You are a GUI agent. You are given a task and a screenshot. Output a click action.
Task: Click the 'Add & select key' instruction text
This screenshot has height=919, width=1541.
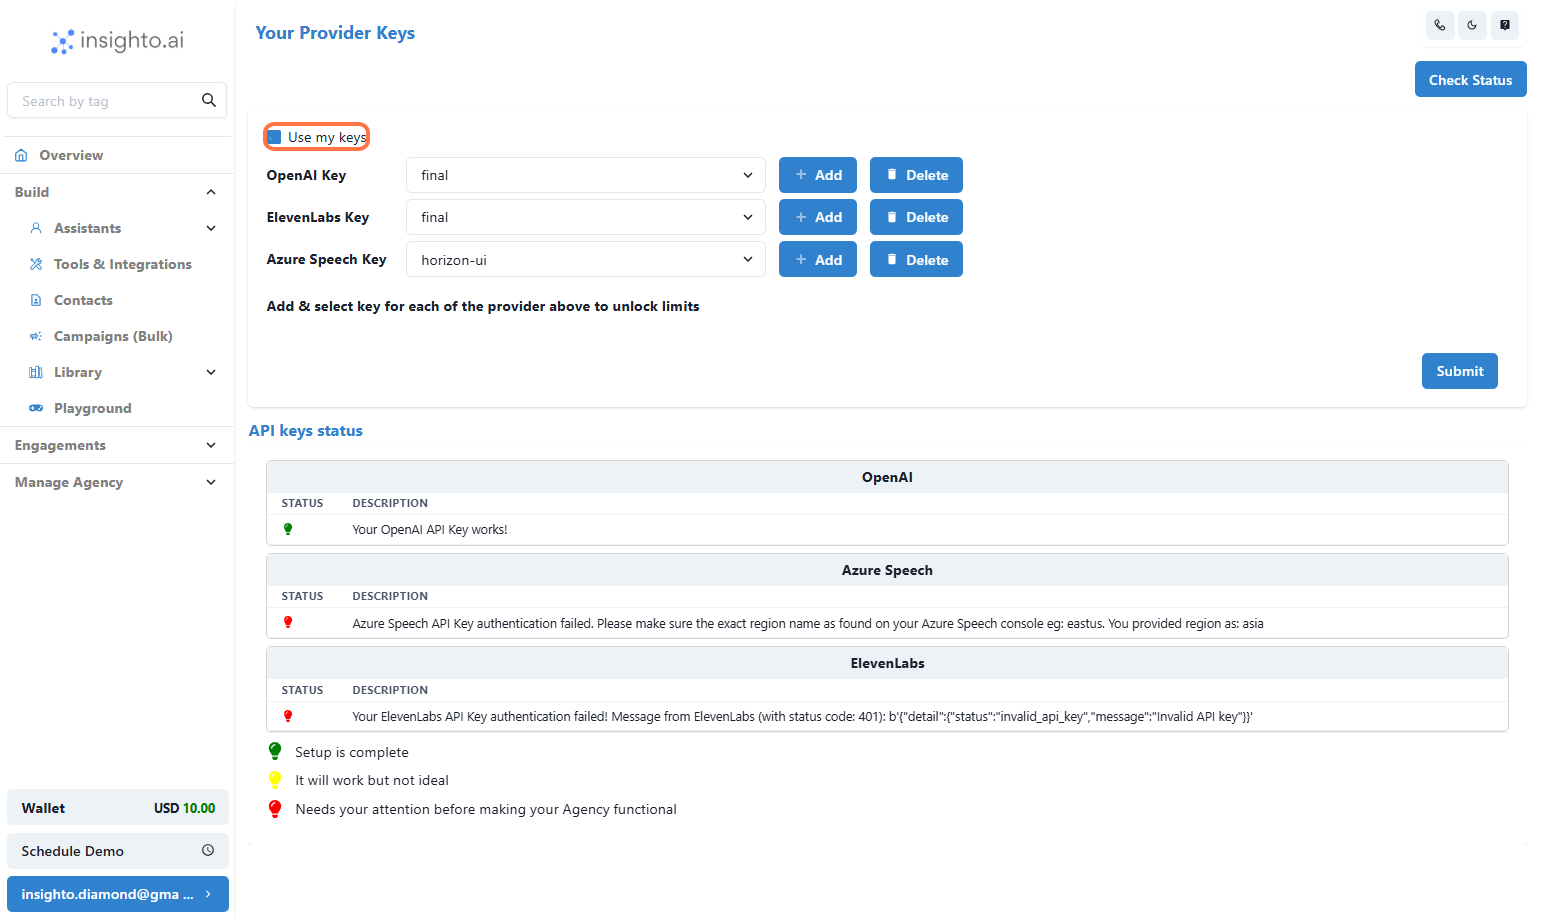tap(483, 306)
